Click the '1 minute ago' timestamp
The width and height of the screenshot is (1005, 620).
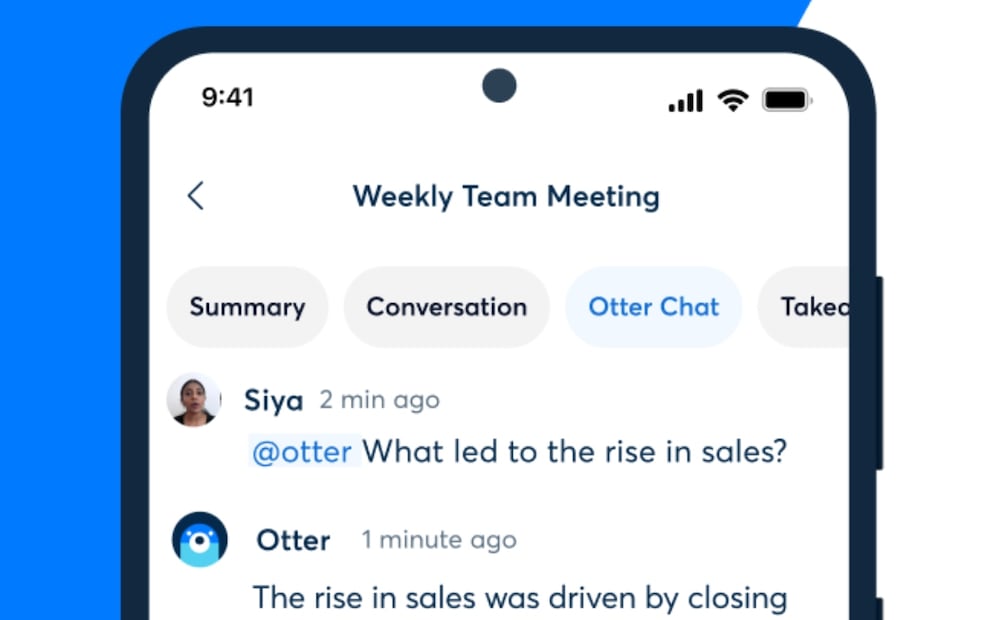(x=439, y=541)
